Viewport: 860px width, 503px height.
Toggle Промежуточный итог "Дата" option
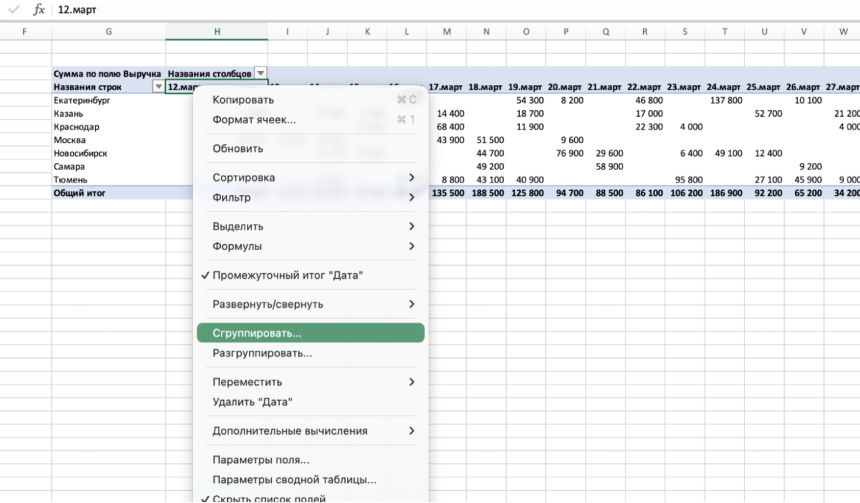click(310, 275)
